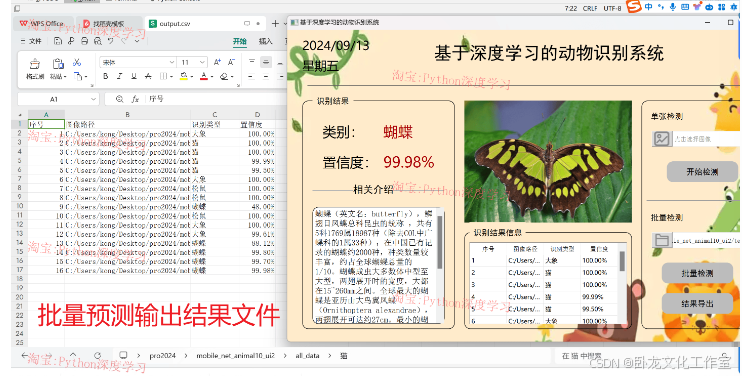Toggle the 中 Chinese input mode indicator

pos(648,7)
